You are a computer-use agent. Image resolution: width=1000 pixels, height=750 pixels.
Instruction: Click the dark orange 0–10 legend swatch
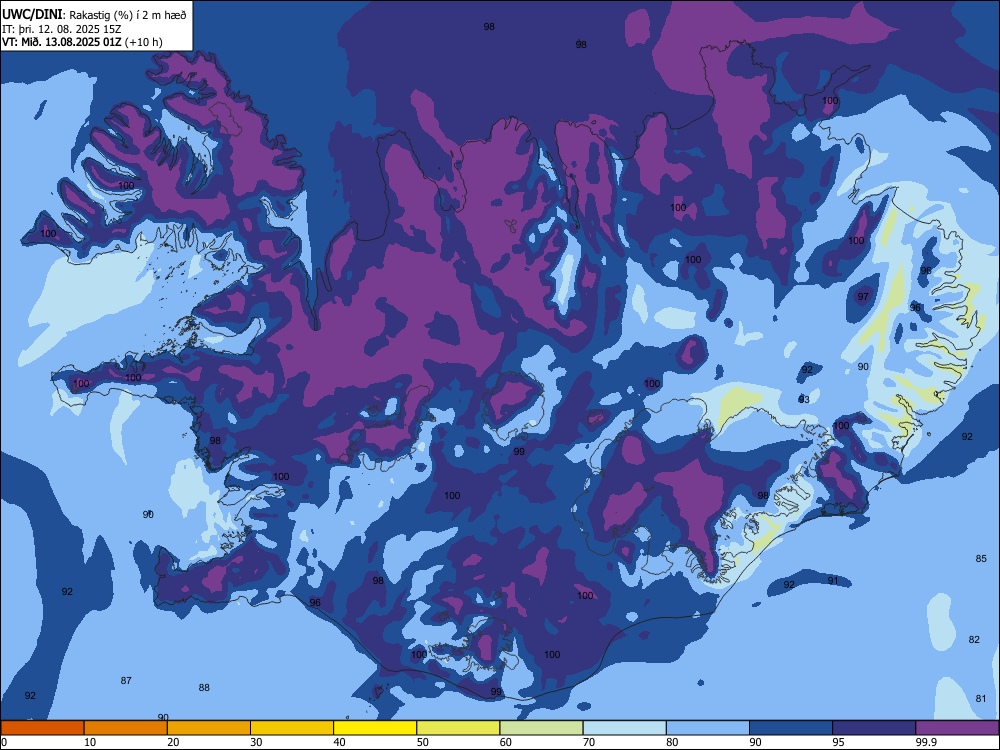[42, 728]
